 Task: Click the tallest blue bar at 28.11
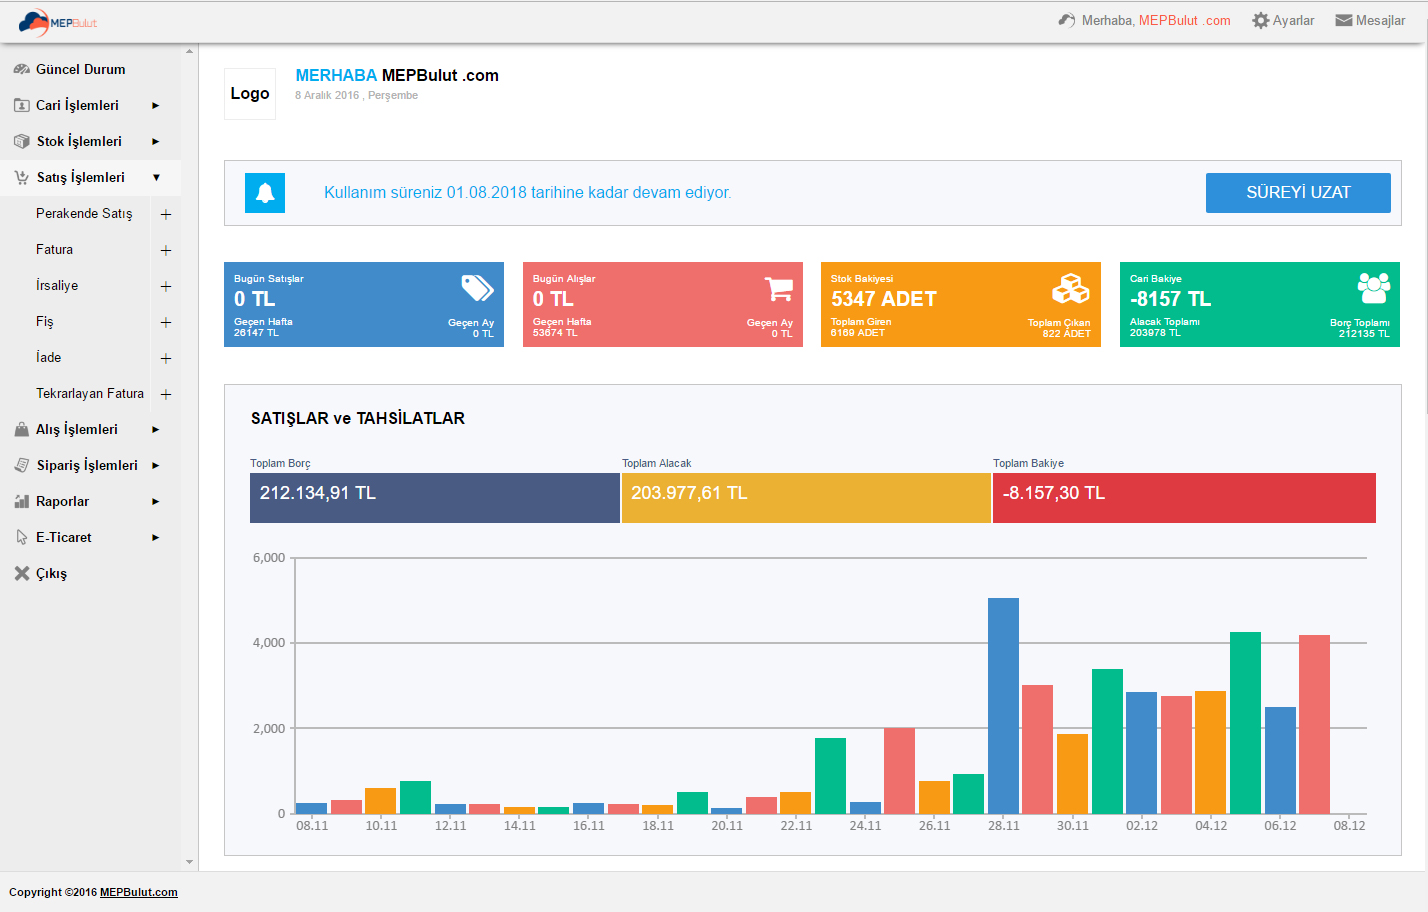point(1003,706)
